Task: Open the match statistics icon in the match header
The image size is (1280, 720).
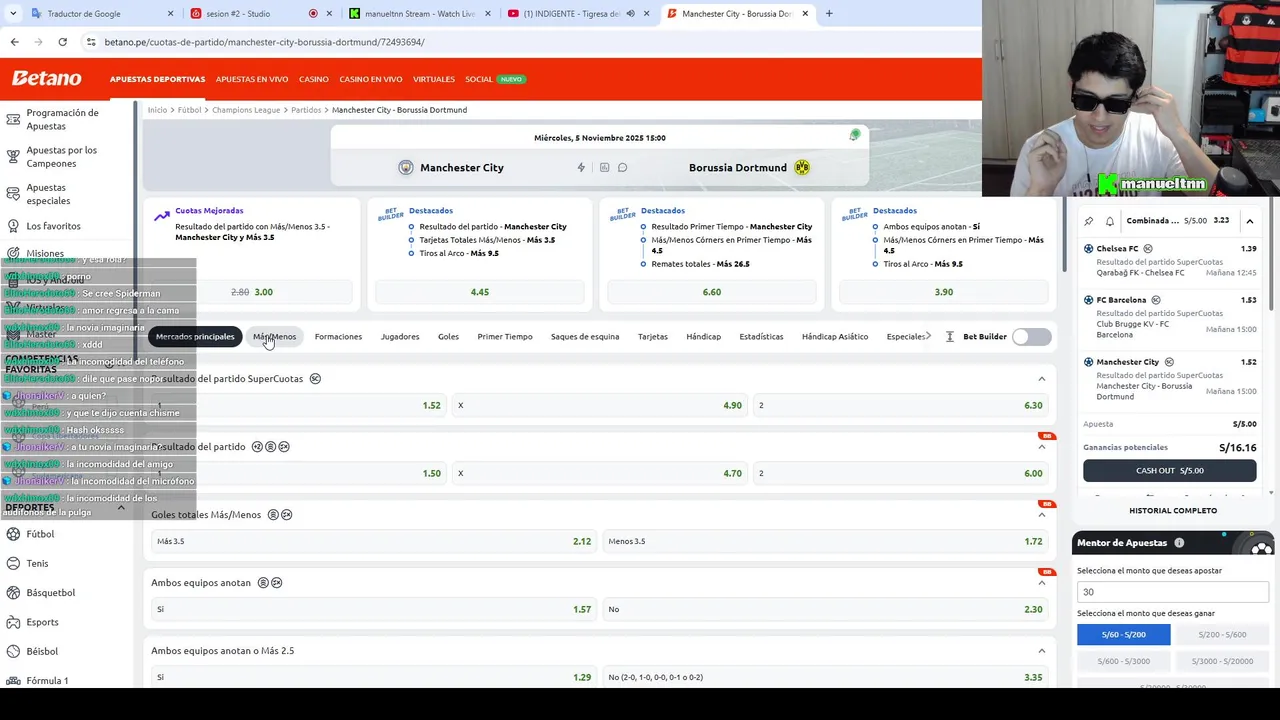Action: (x=604, y=167)
